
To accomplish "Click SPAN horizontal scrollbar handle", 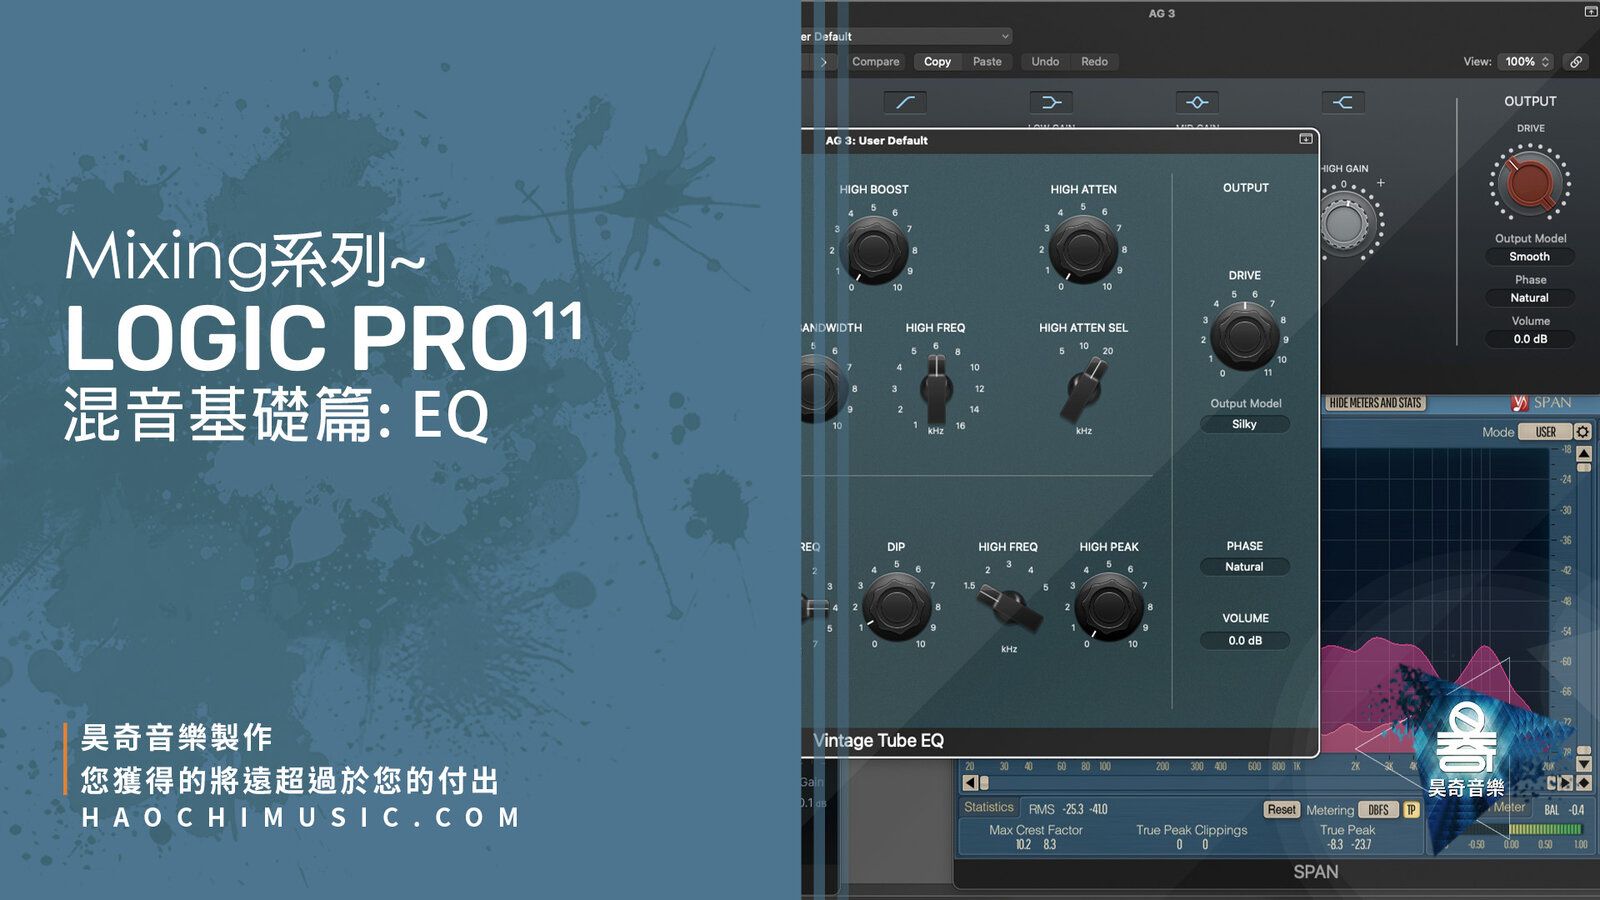I will point(984,783).
